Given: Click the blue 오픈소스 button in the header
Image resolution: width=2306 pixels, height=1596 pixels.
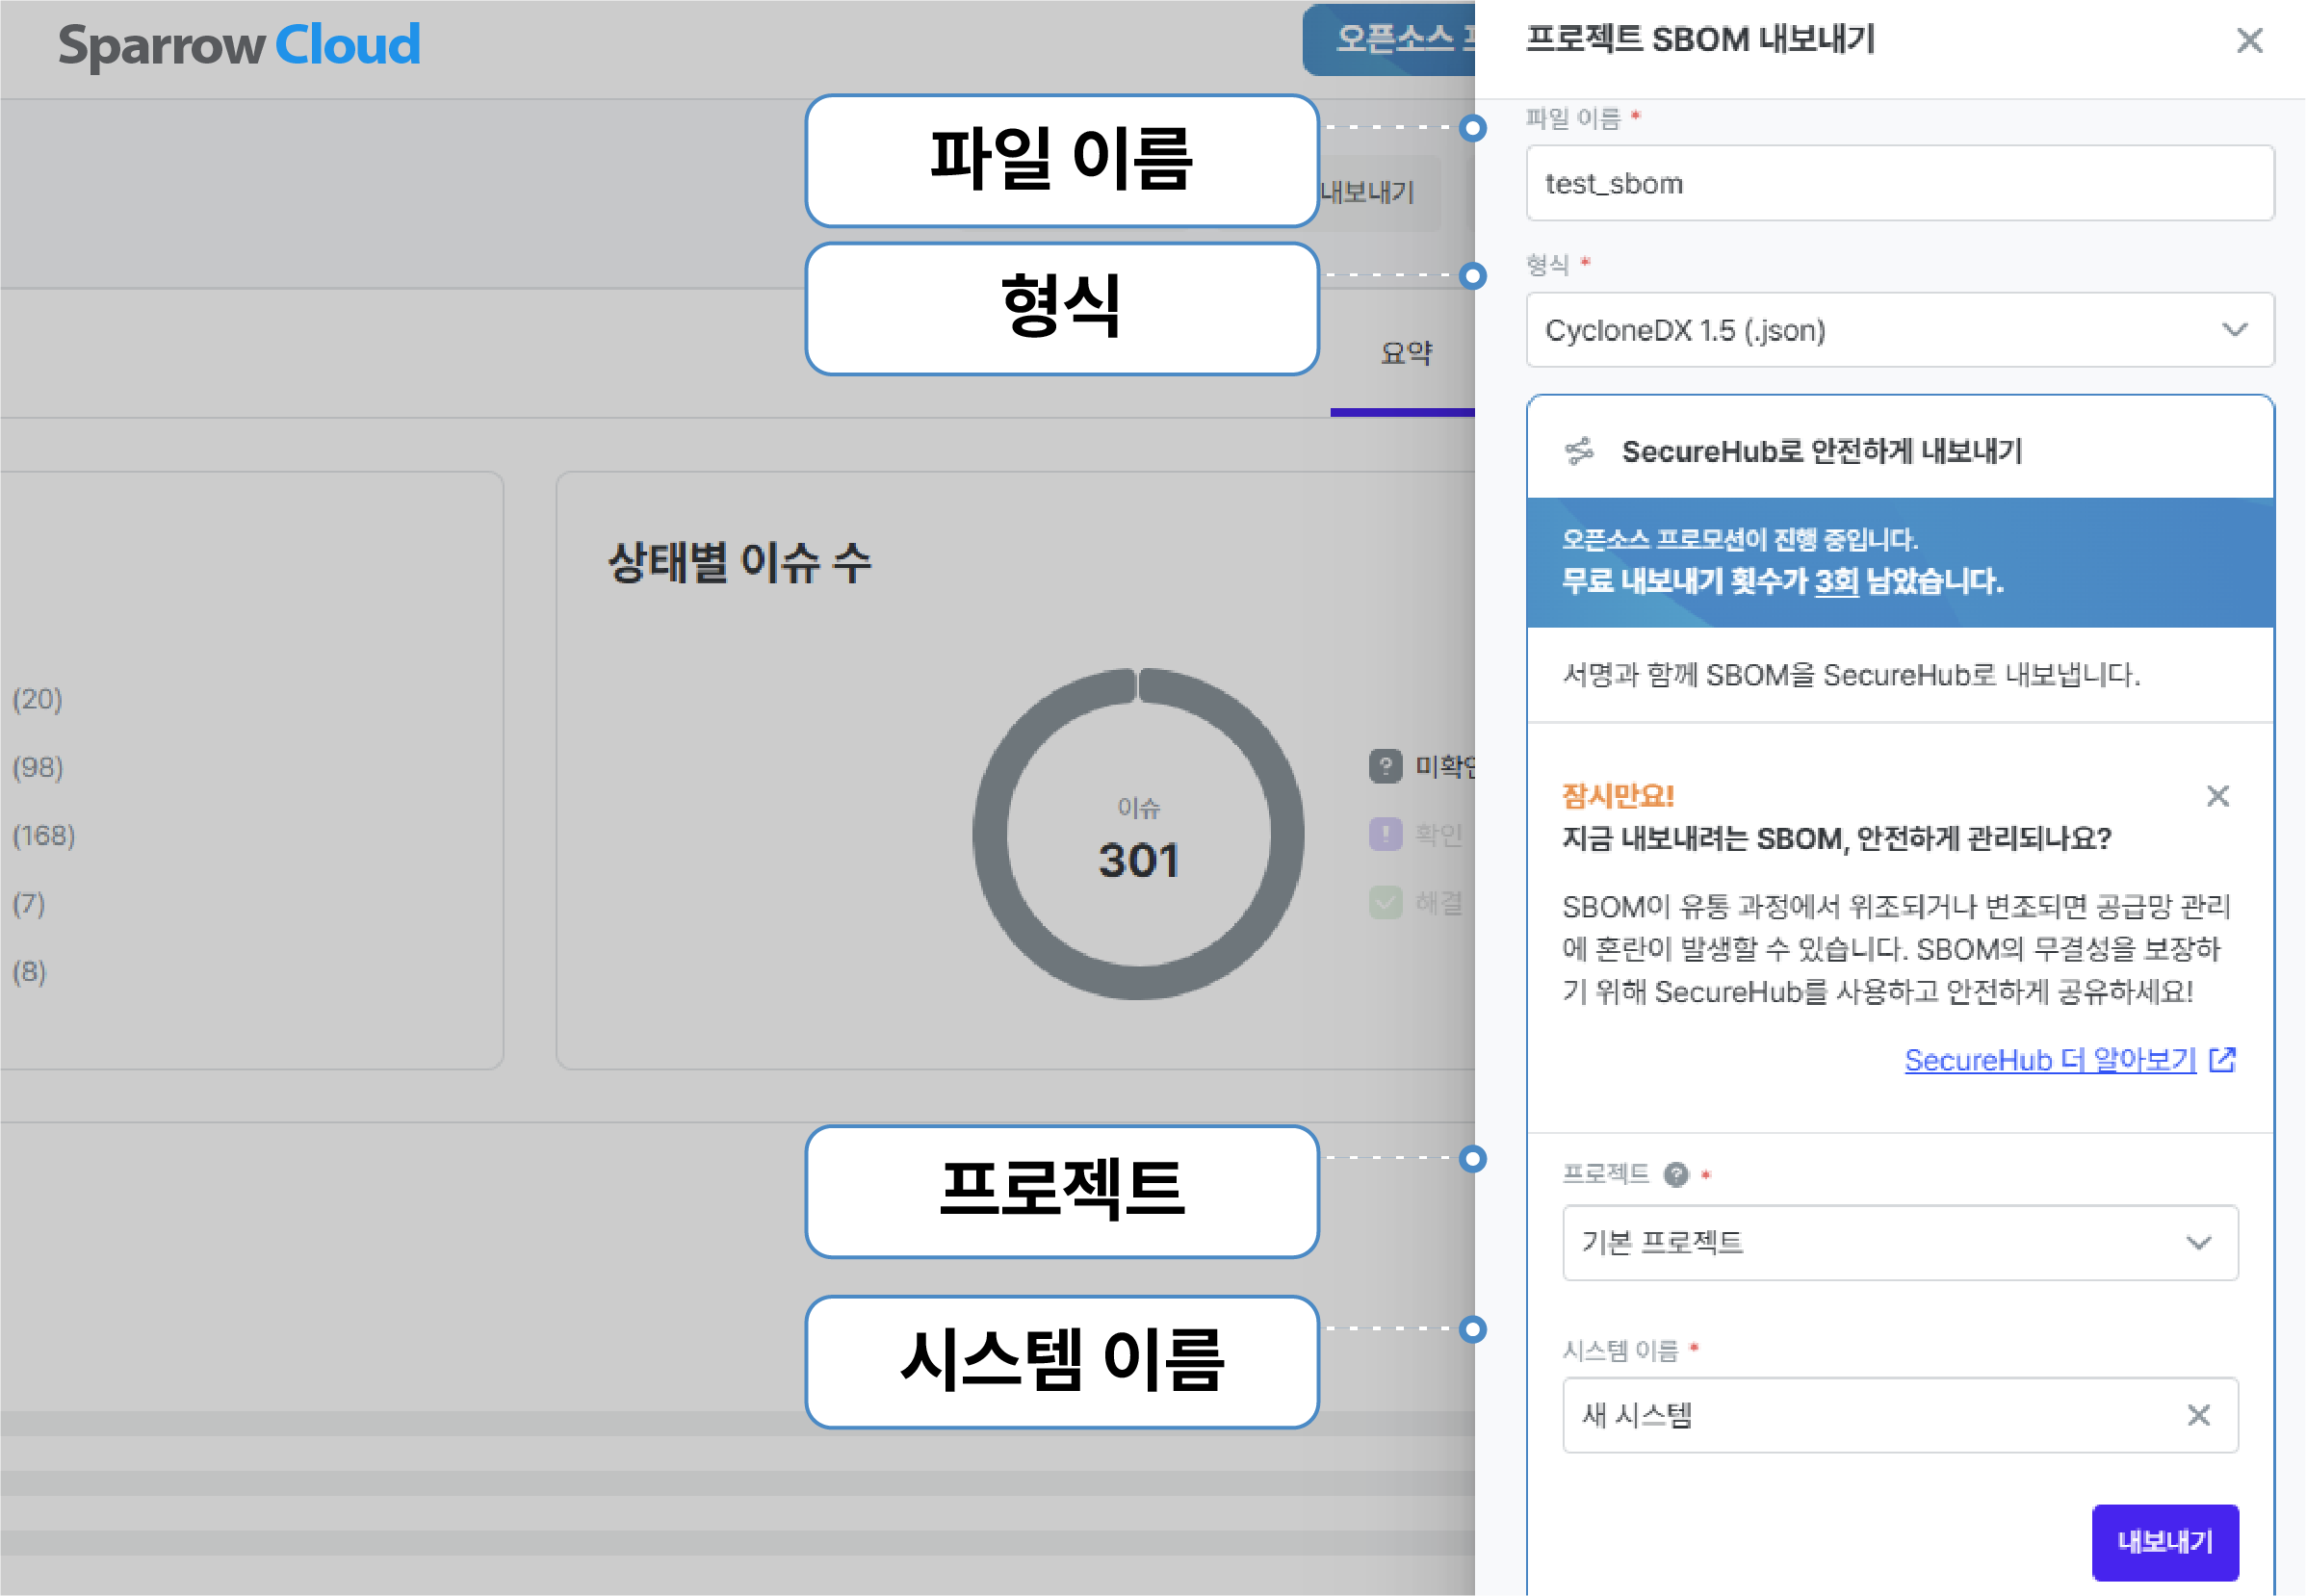Looking at the screenshot, I should (x=1389, y=39).
